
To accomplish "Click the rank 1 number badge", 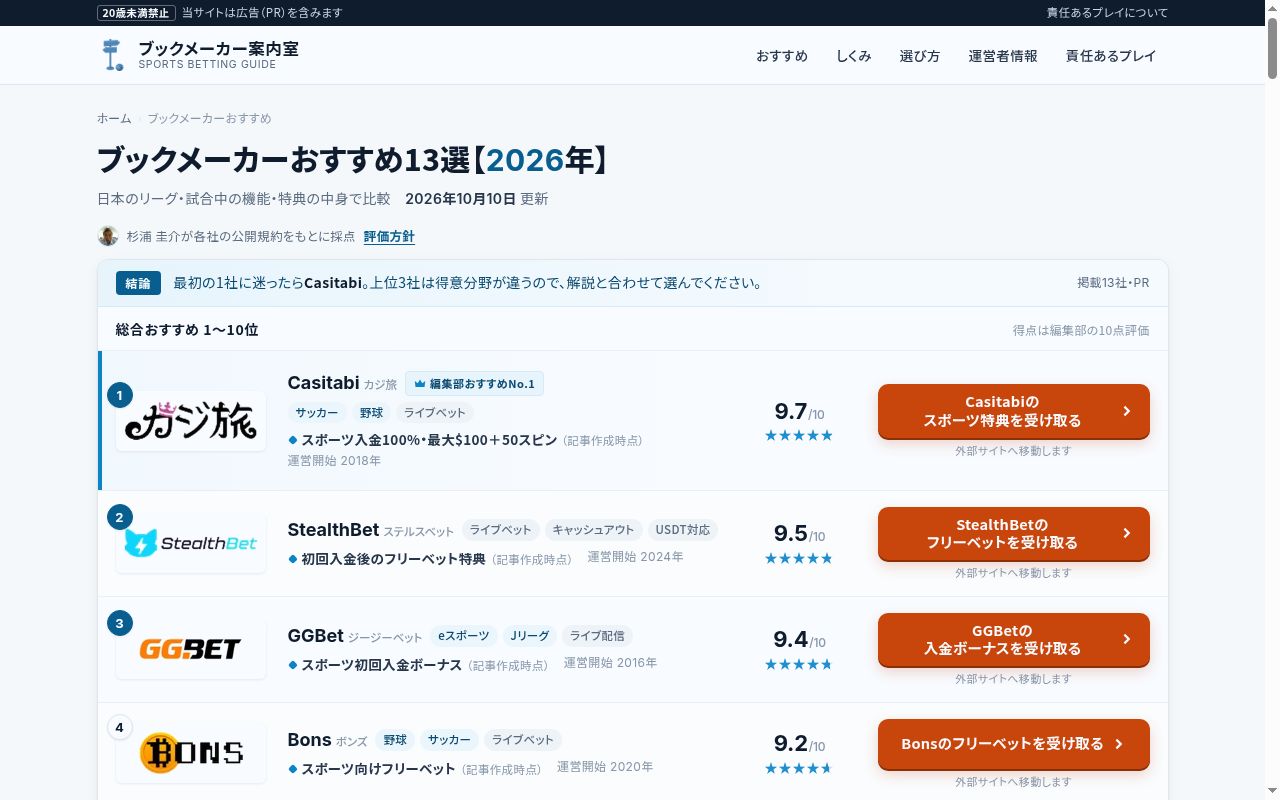I will click(x=120, y=395).
